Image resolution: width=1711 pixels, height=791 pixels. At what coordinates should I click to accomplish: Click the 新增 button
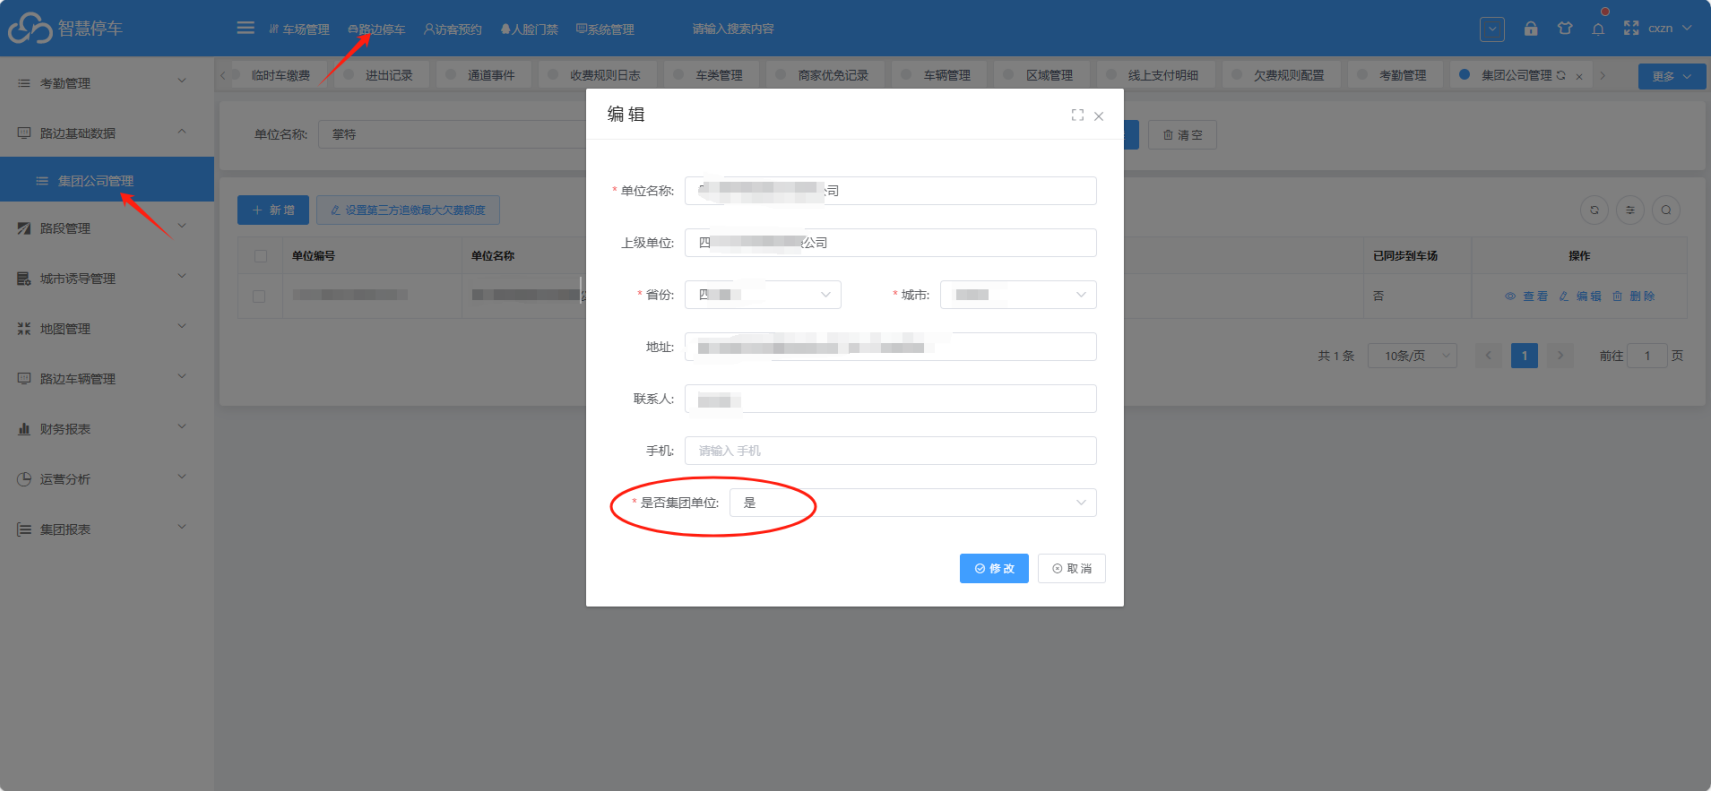tap(273, 210)
